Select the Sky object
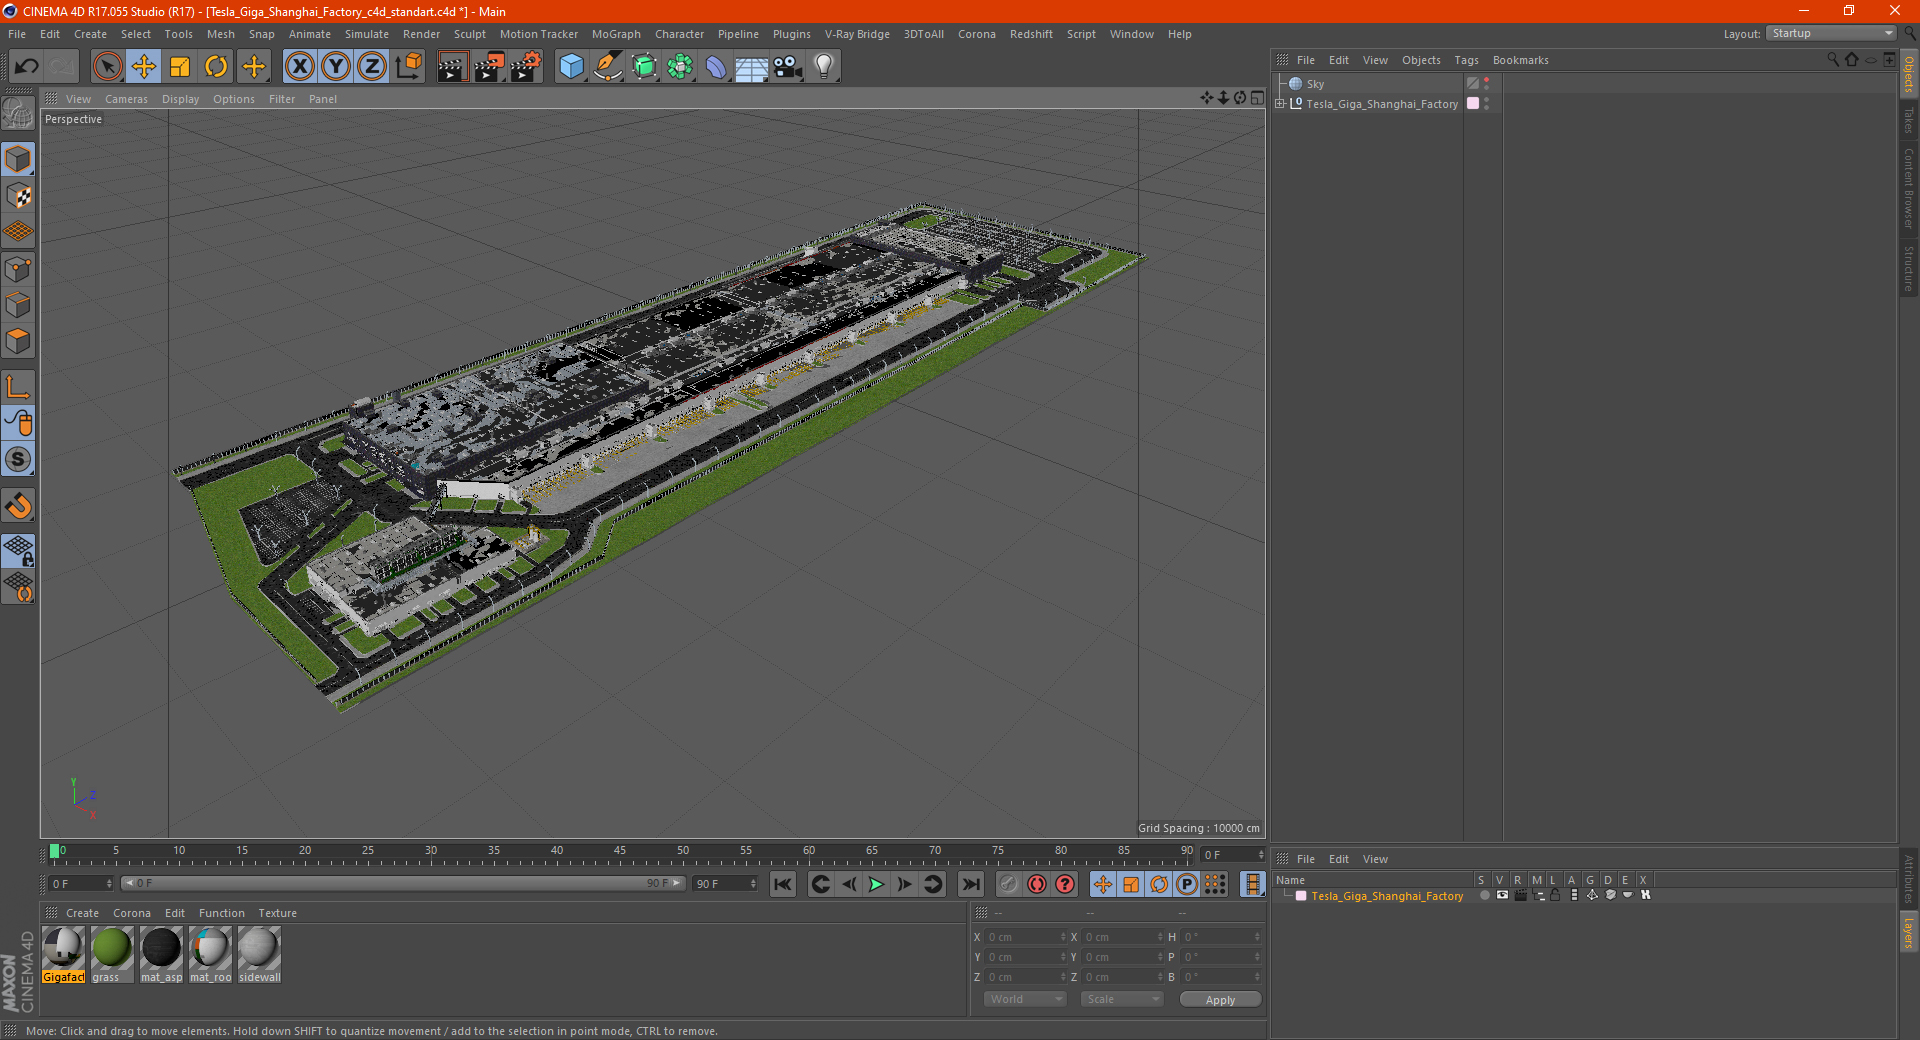 [1315, 84]
